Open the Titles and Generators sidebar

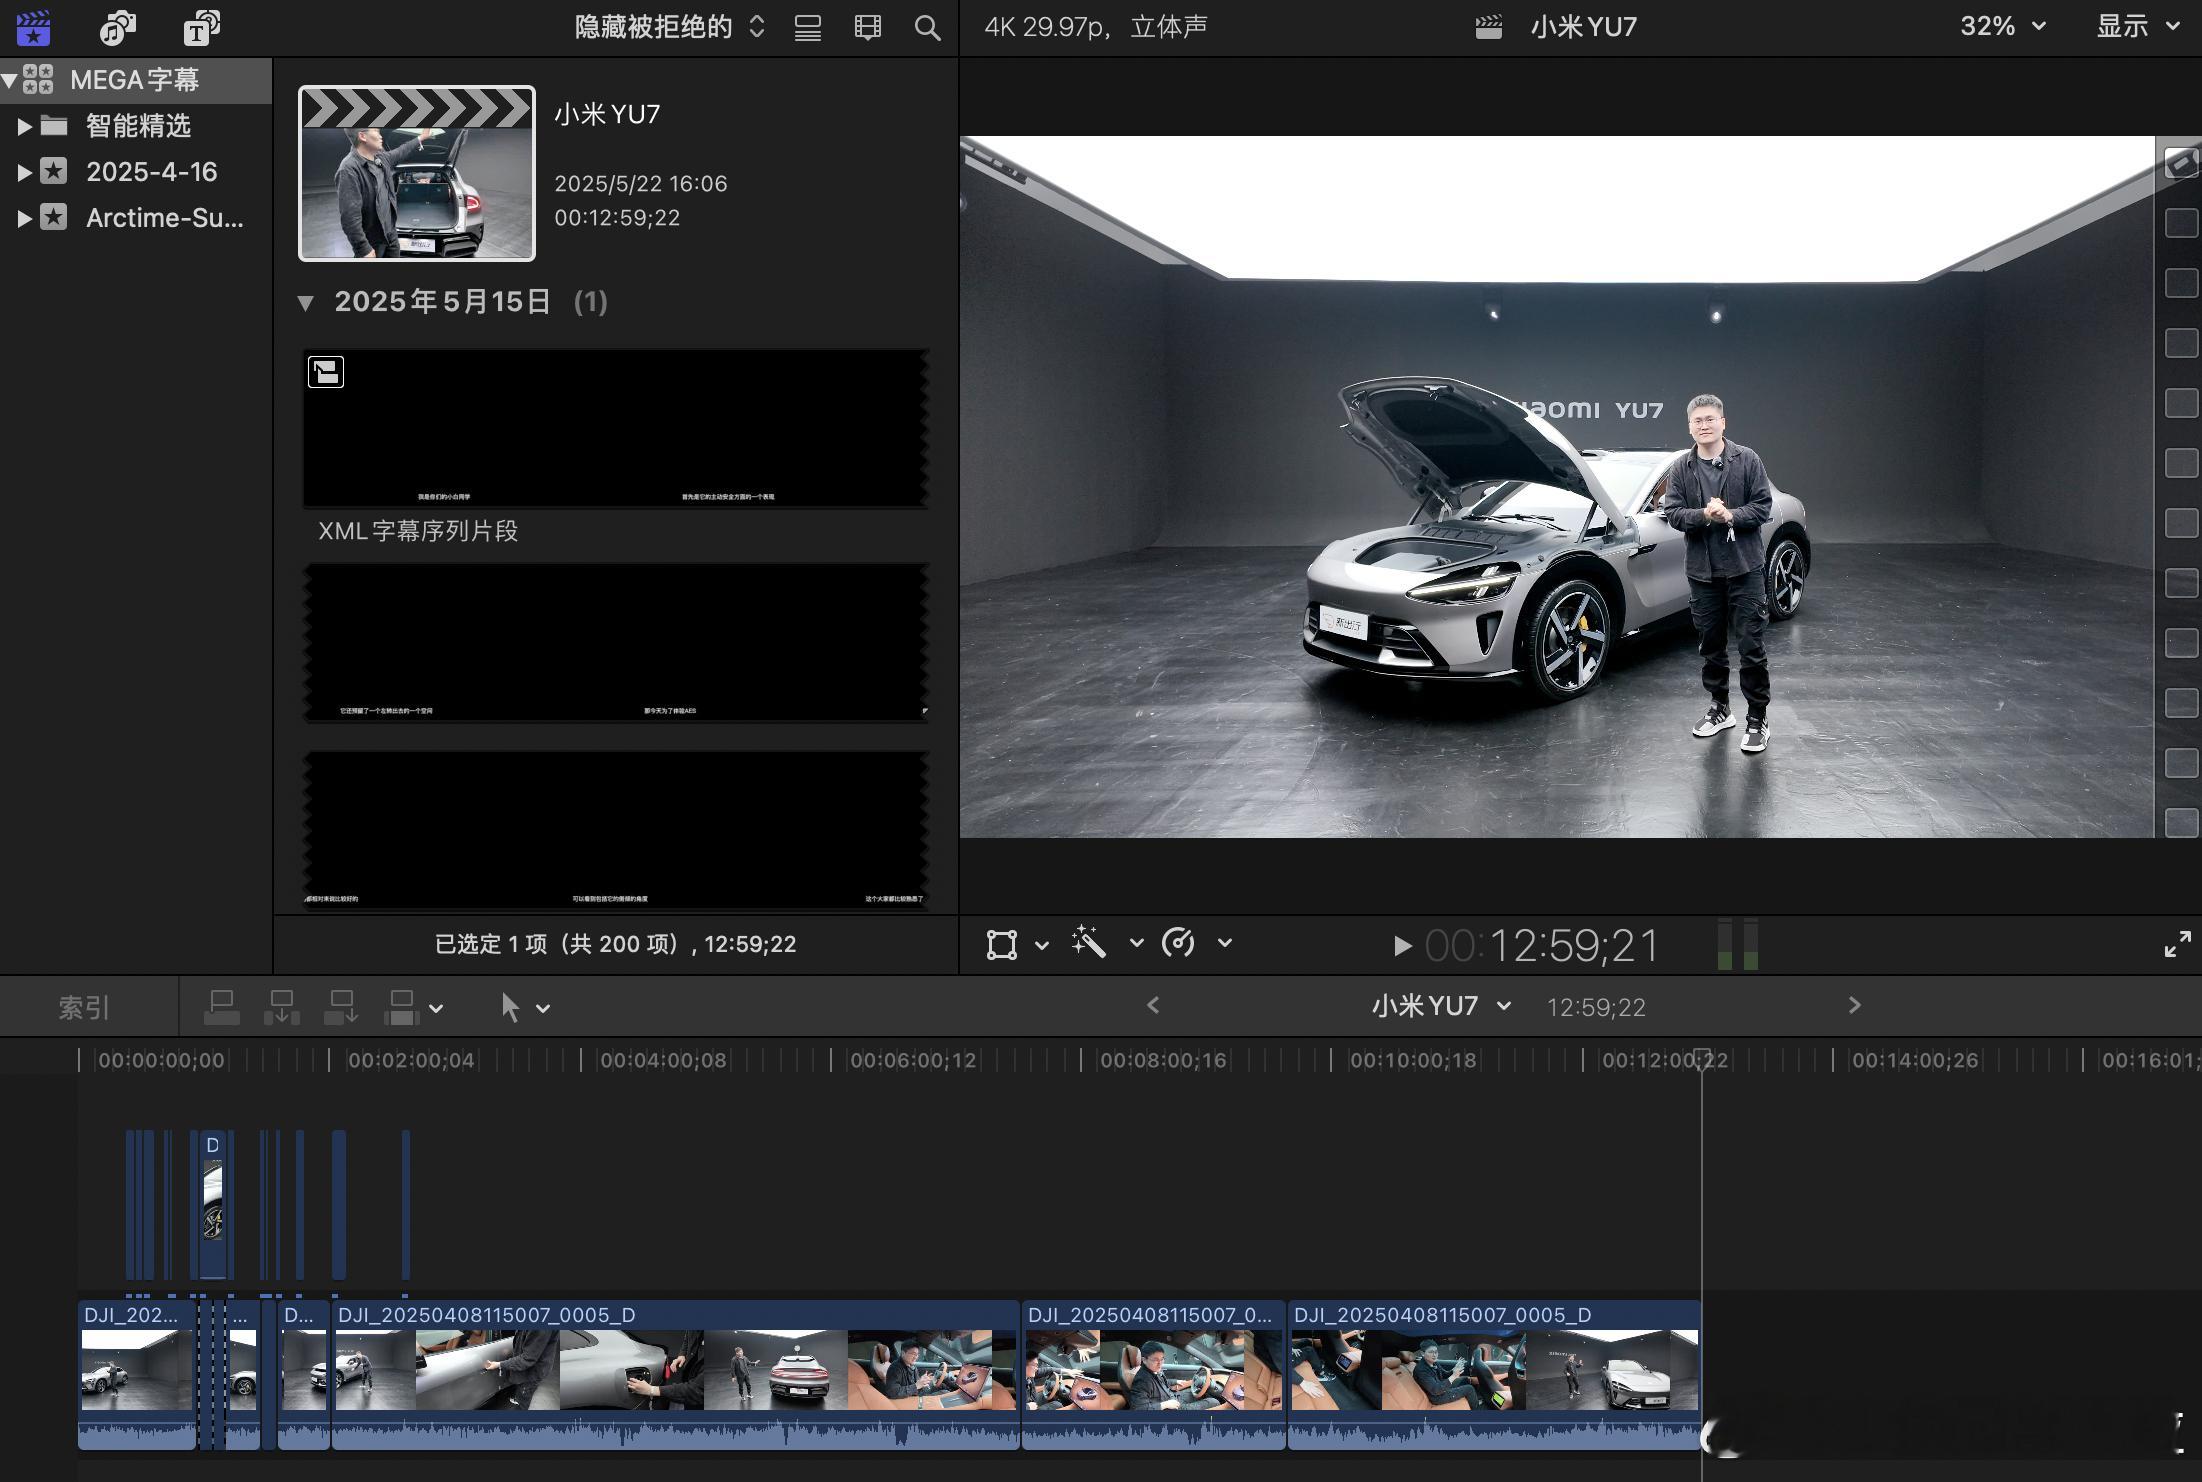pyautogui.click(x=202, y=27)
